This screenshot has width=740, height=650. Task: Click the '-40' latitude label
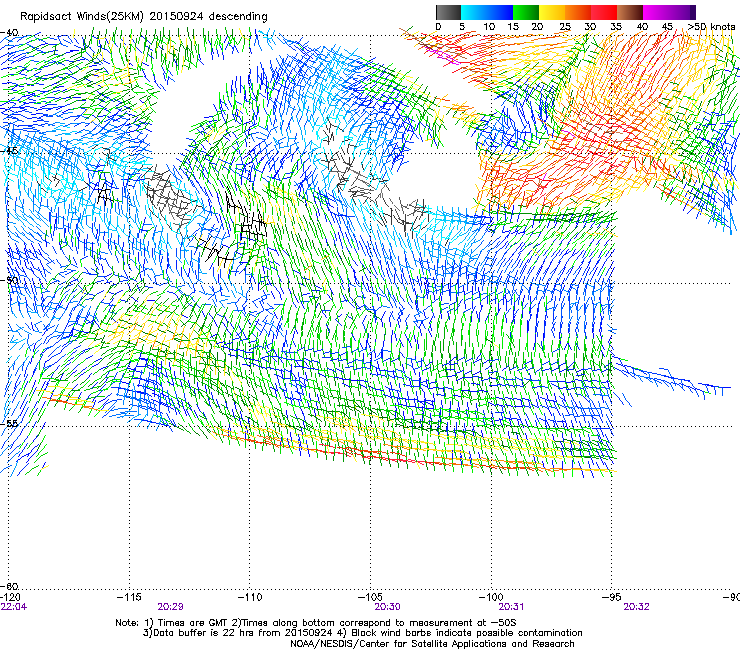click(x=9, y=33)
